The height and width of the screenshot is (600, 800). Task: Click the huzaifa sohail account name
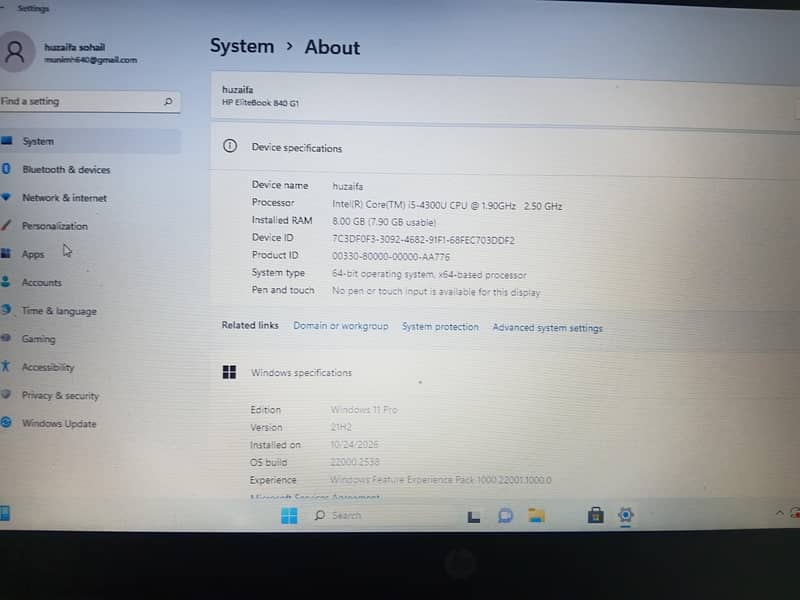pos(74,47)
